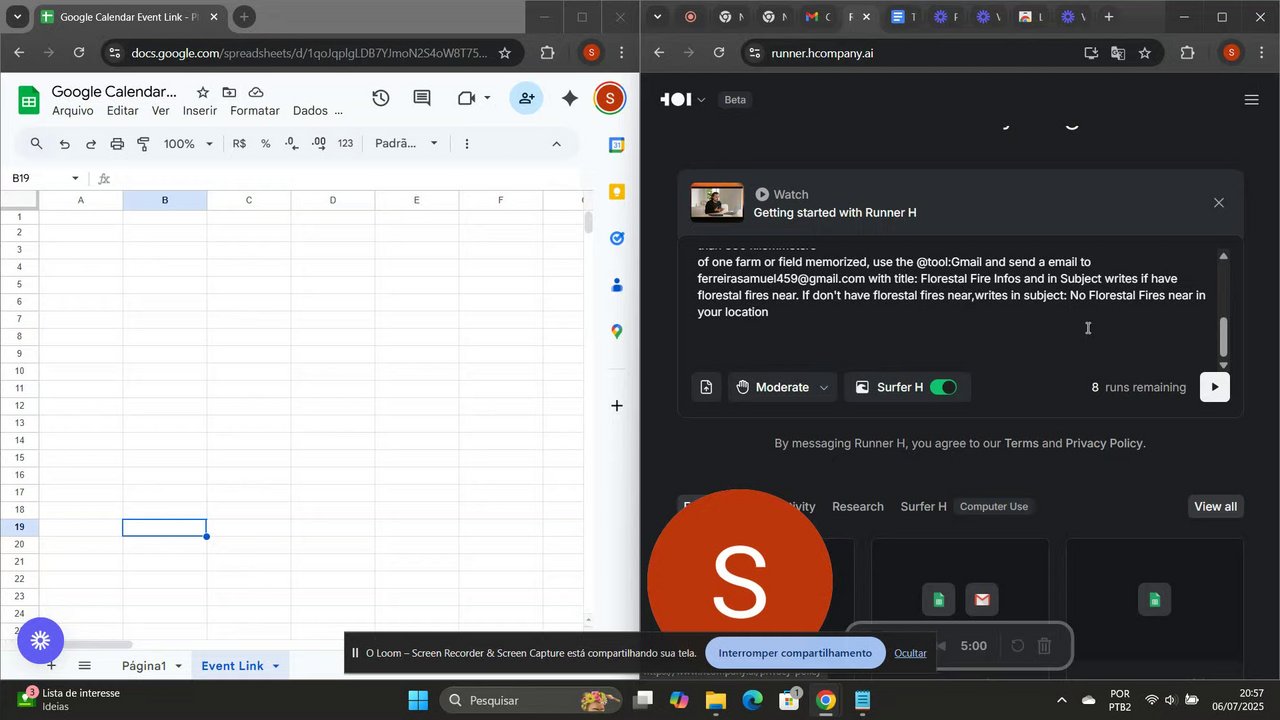Click View all examples button
This screenshot has height=720, width=1280.
pos(1215,507)
